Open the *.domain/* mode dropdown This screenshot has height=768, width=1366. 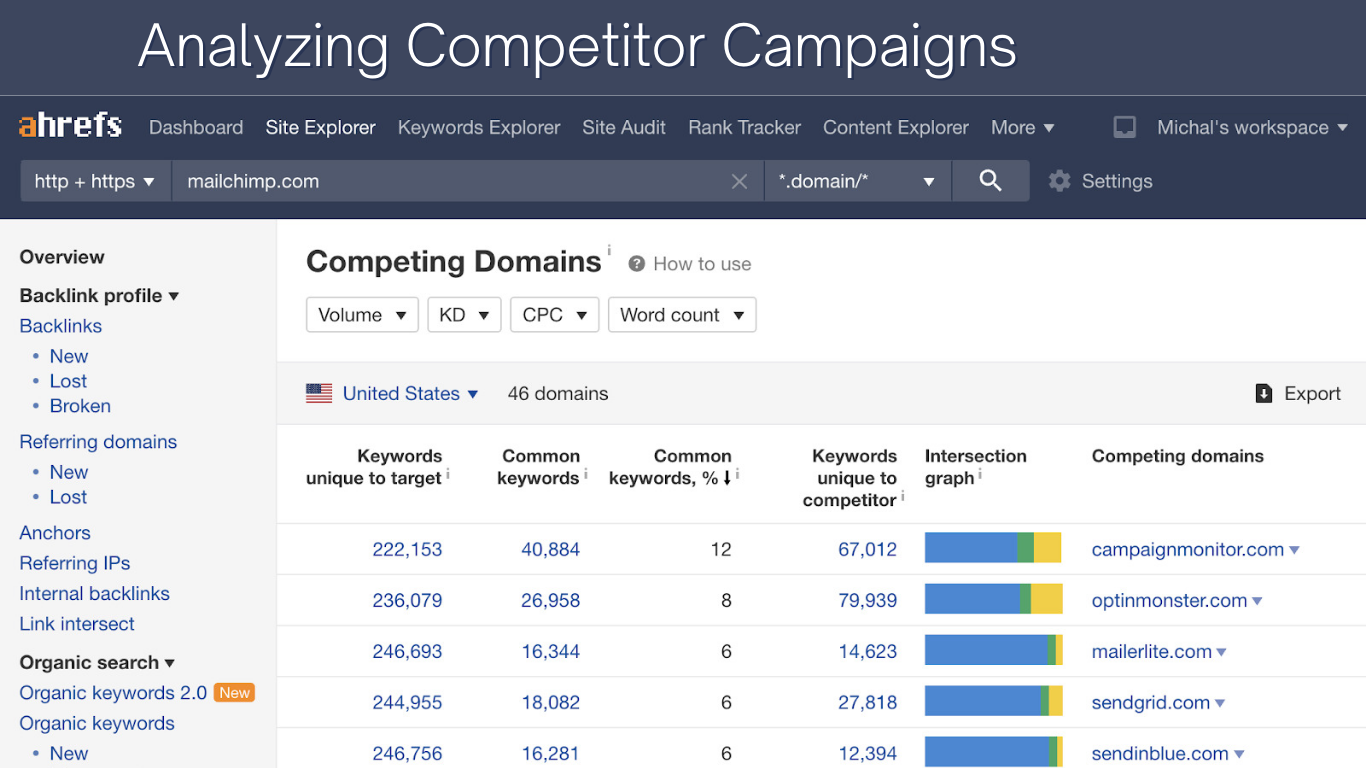pos(857,181)
